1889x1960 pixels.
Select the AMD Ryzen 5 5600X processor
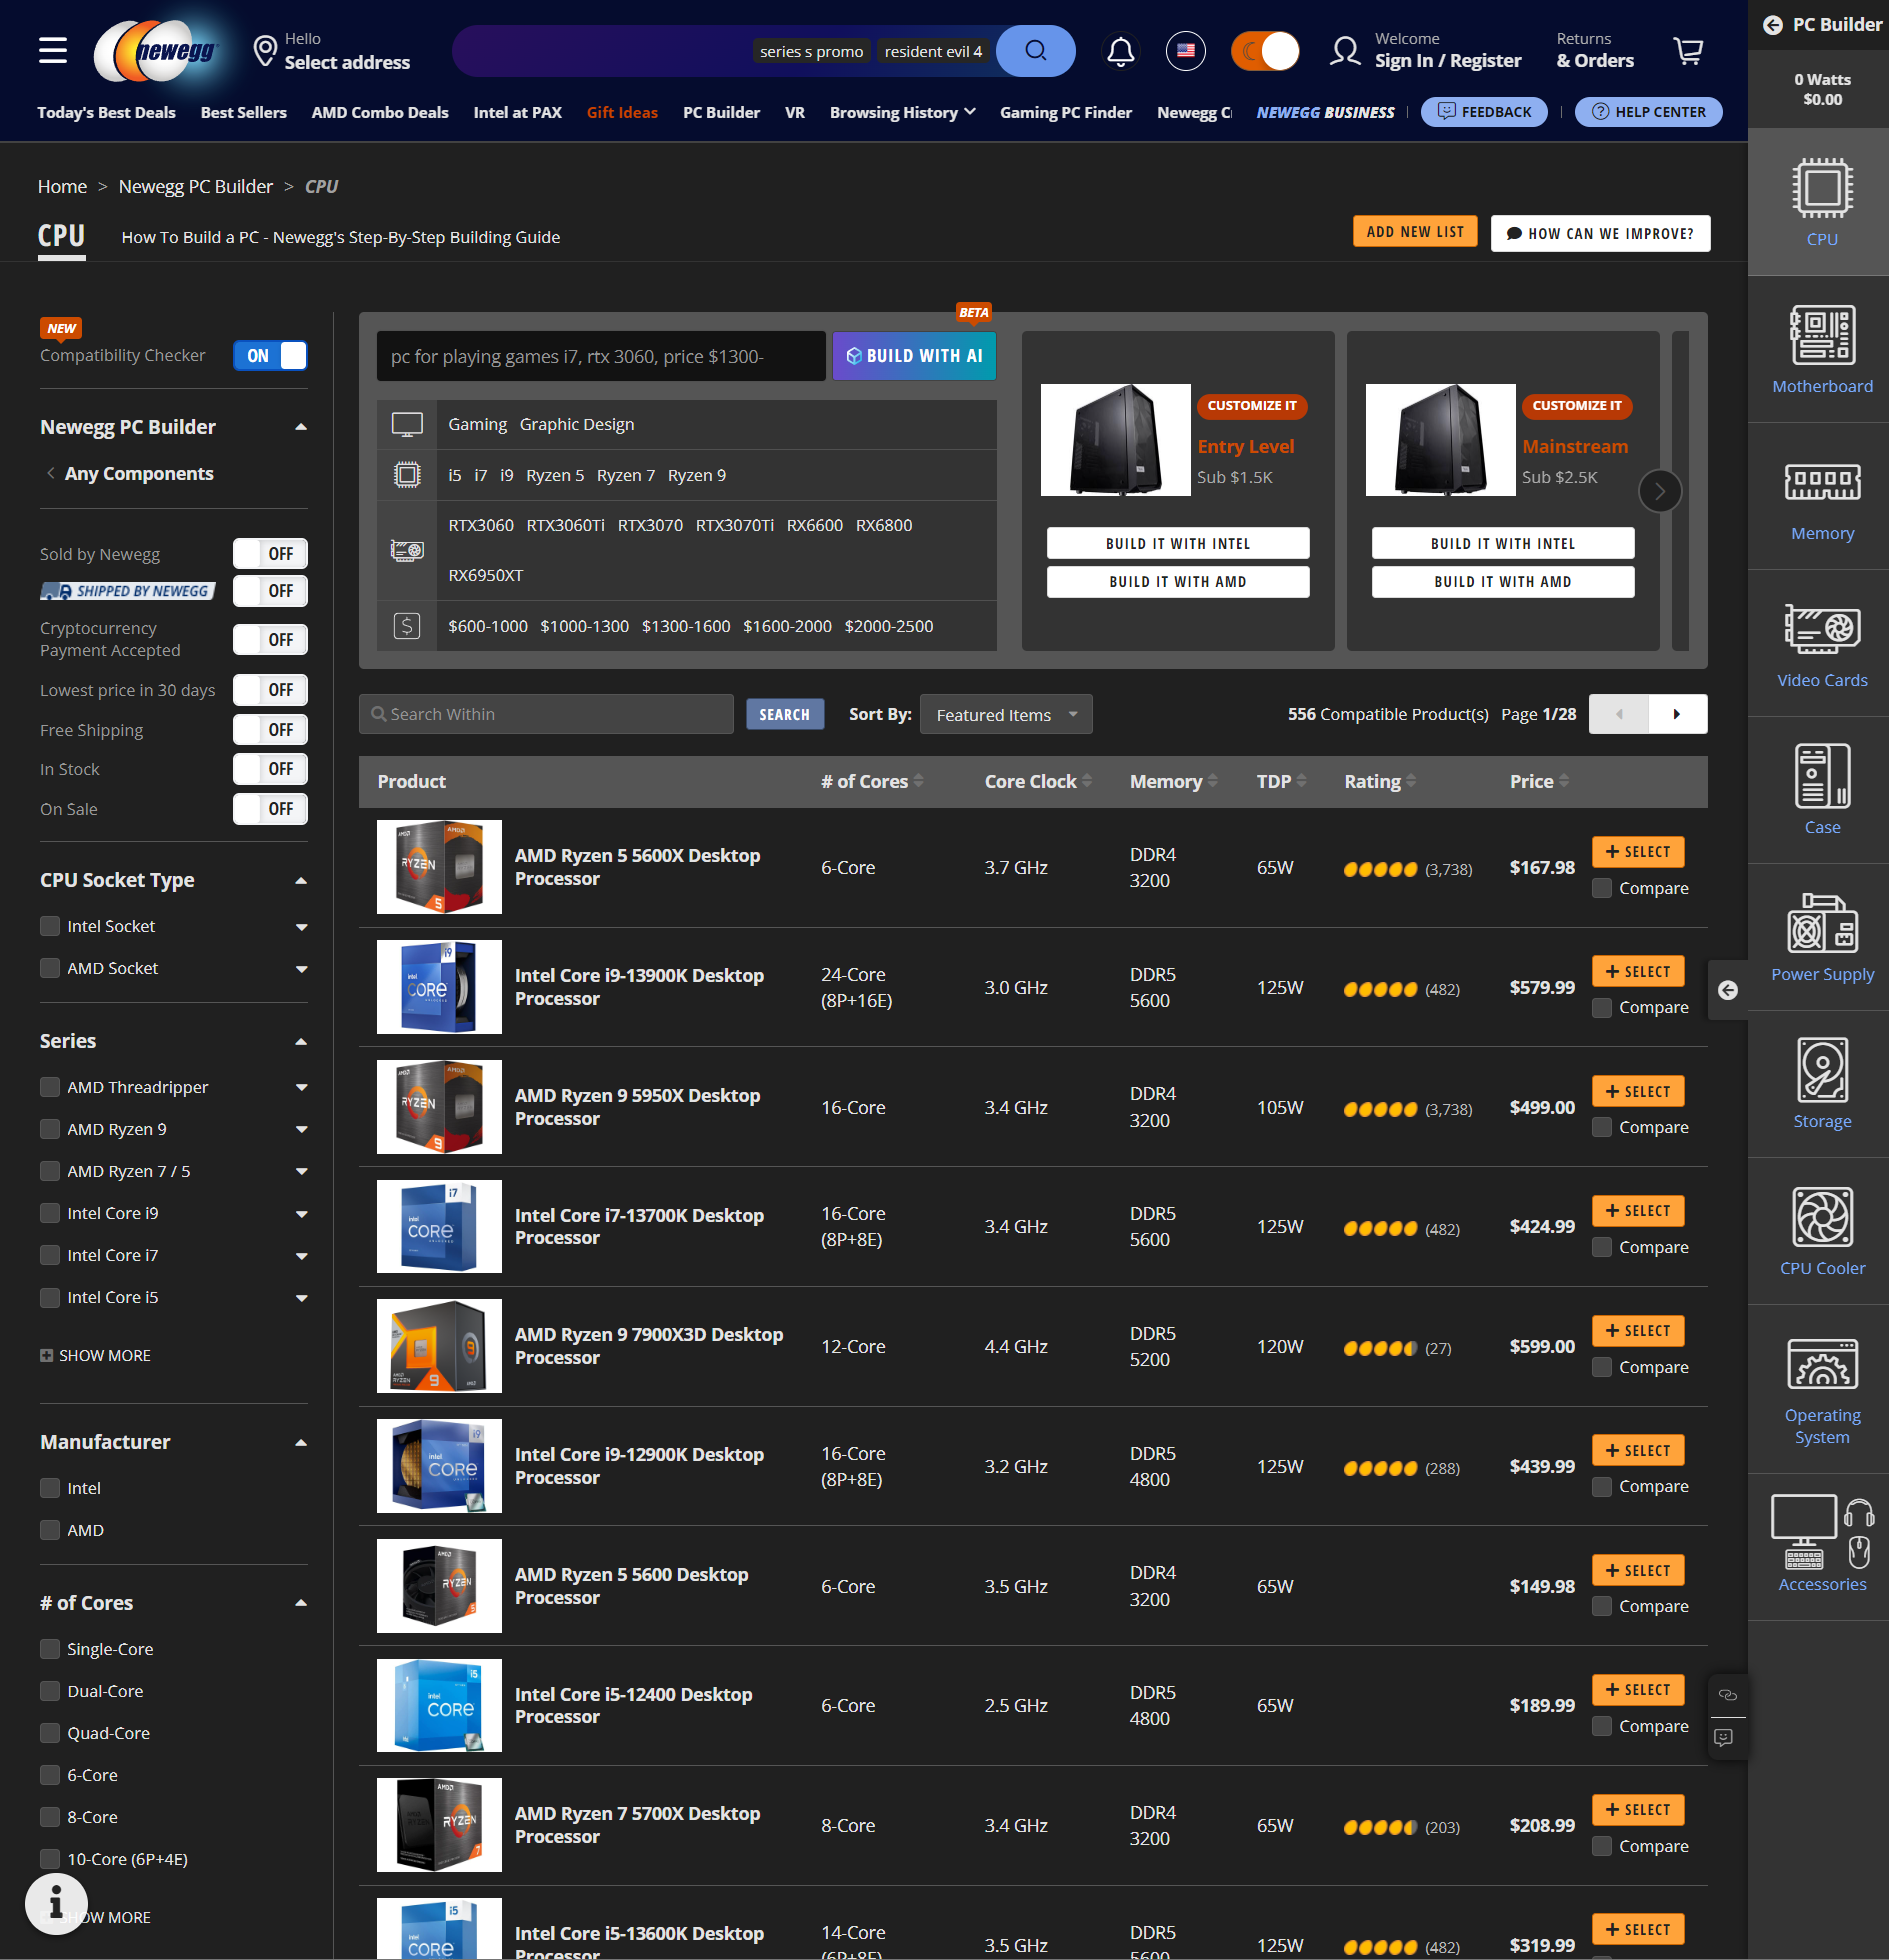click(1638, 851)
